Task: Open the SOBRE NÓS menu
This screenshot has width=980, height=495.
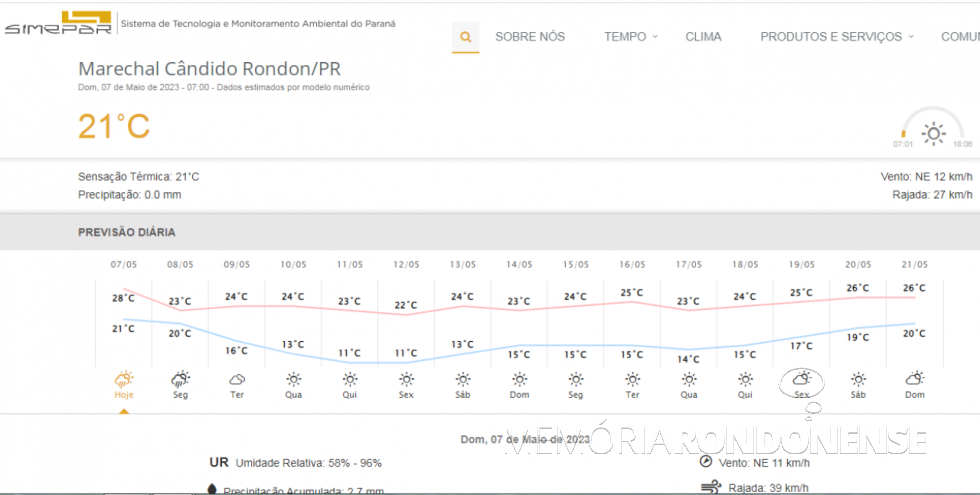Action: 530,37
